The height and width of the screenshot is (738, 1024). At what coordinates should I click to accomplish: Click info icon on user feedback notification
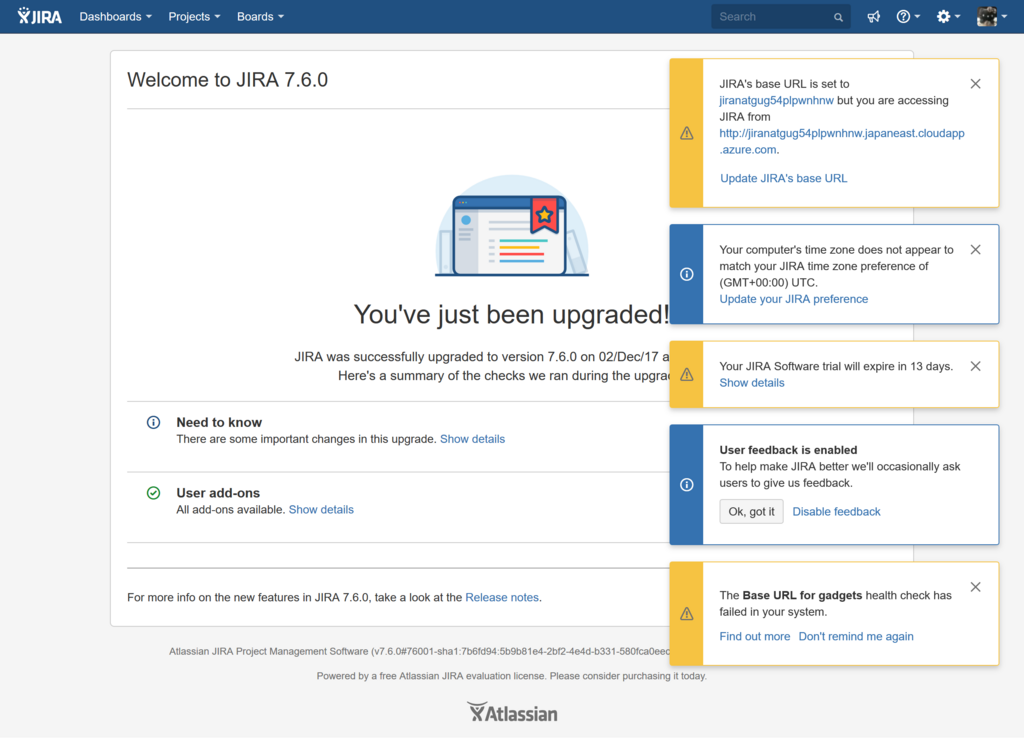(x=686, y=485)
